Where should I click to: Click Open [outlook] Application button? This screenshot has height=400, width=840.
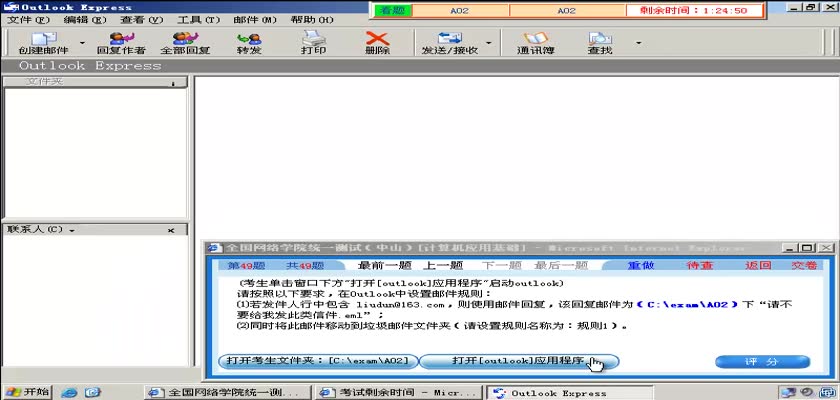519,361
